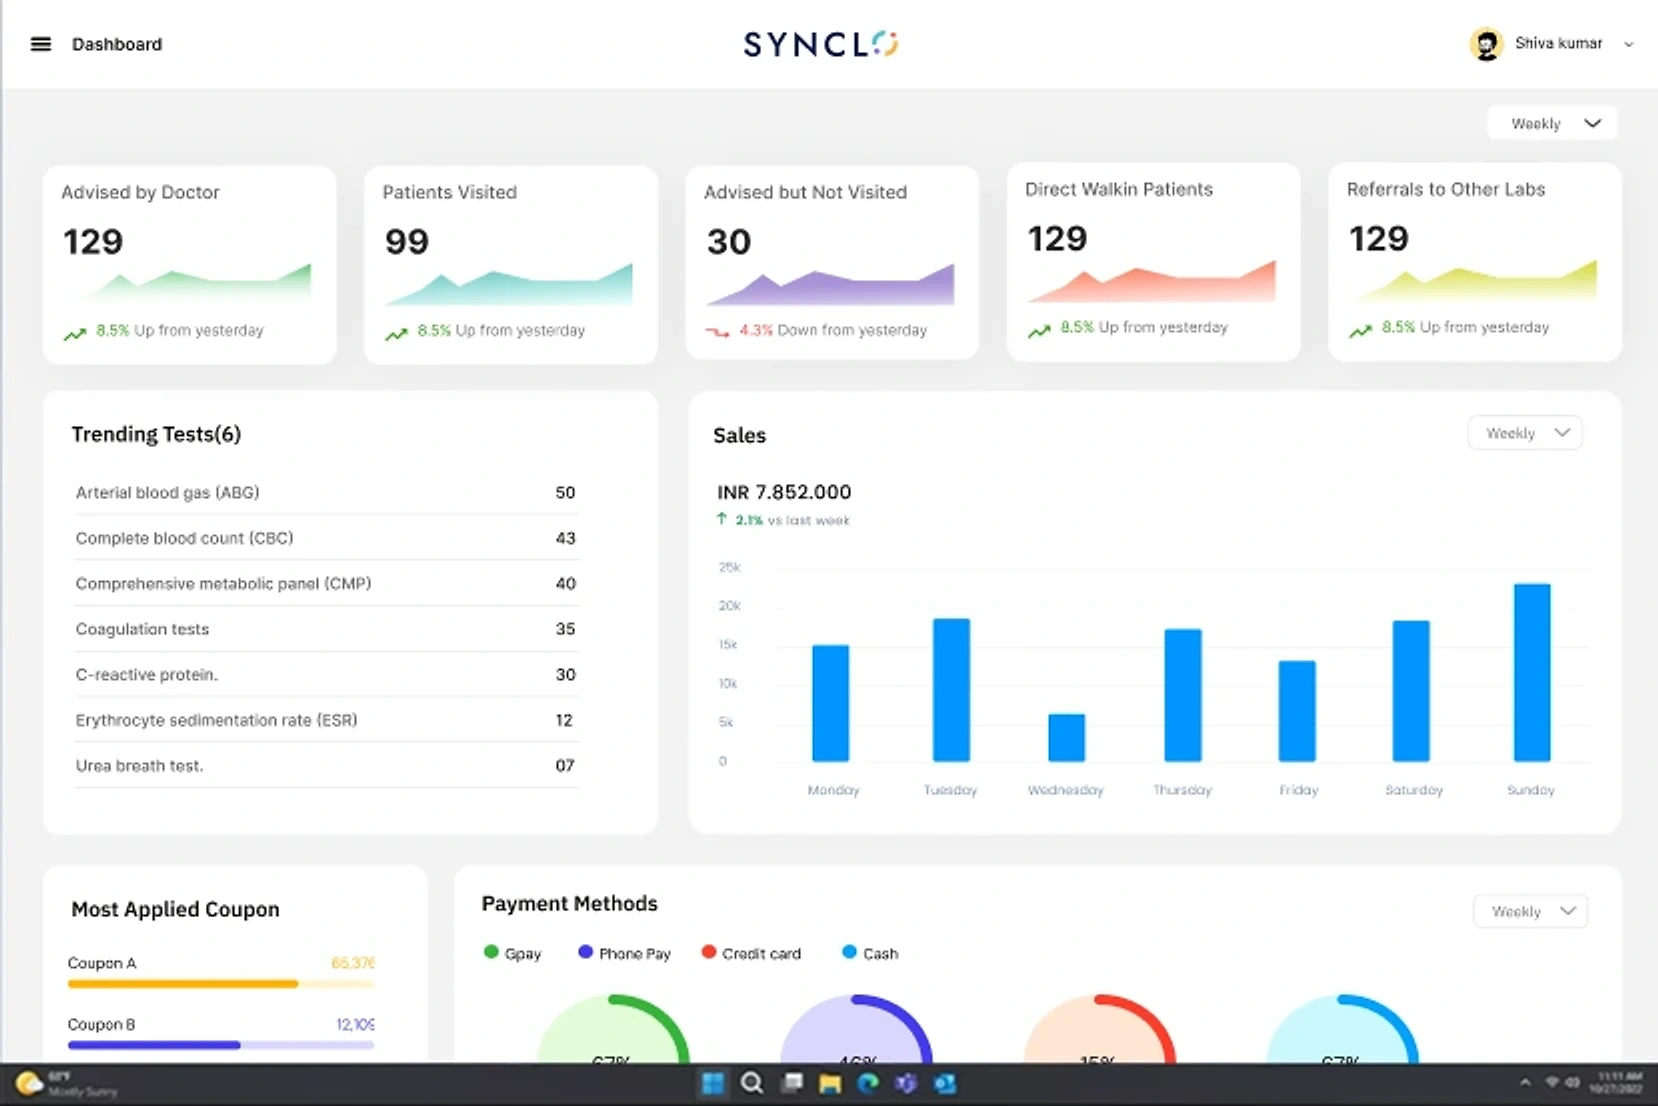Click the blue Cash gauge chart
The image size is (1658, 1106).
[x=1342, y=1028]
